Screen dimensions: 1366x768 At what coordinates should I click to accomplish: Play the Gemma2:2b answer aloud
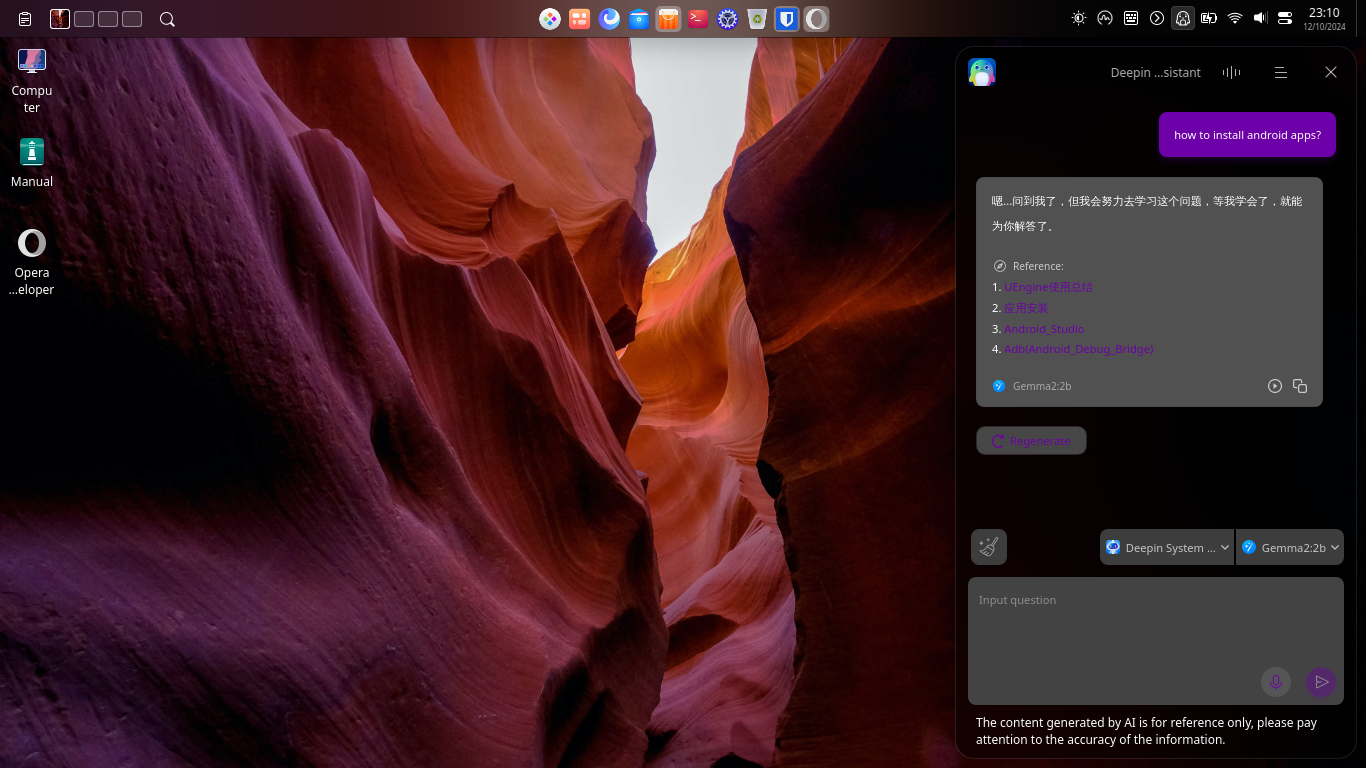pos(1275,386)
